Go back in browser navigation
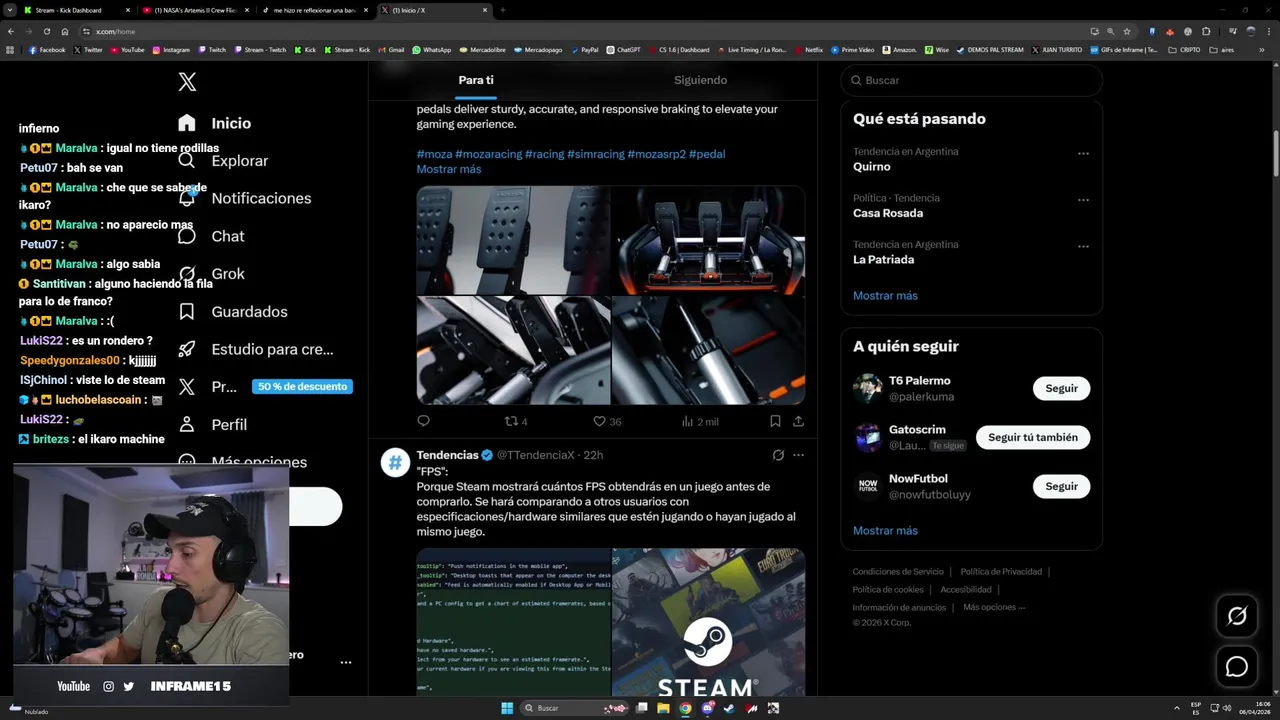 [10, 31]
